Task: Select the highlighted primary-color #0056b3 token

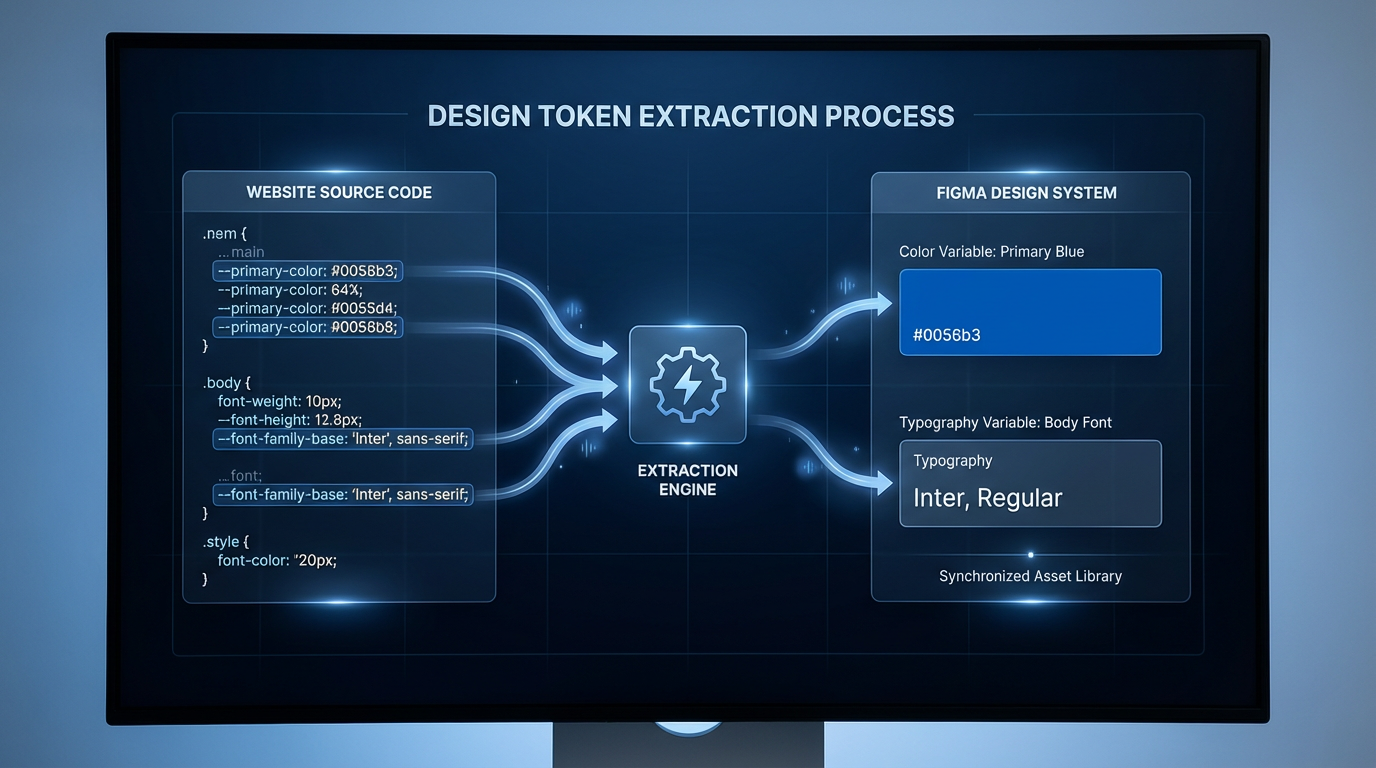Action: pyautogui.click(x=307, y=270)
